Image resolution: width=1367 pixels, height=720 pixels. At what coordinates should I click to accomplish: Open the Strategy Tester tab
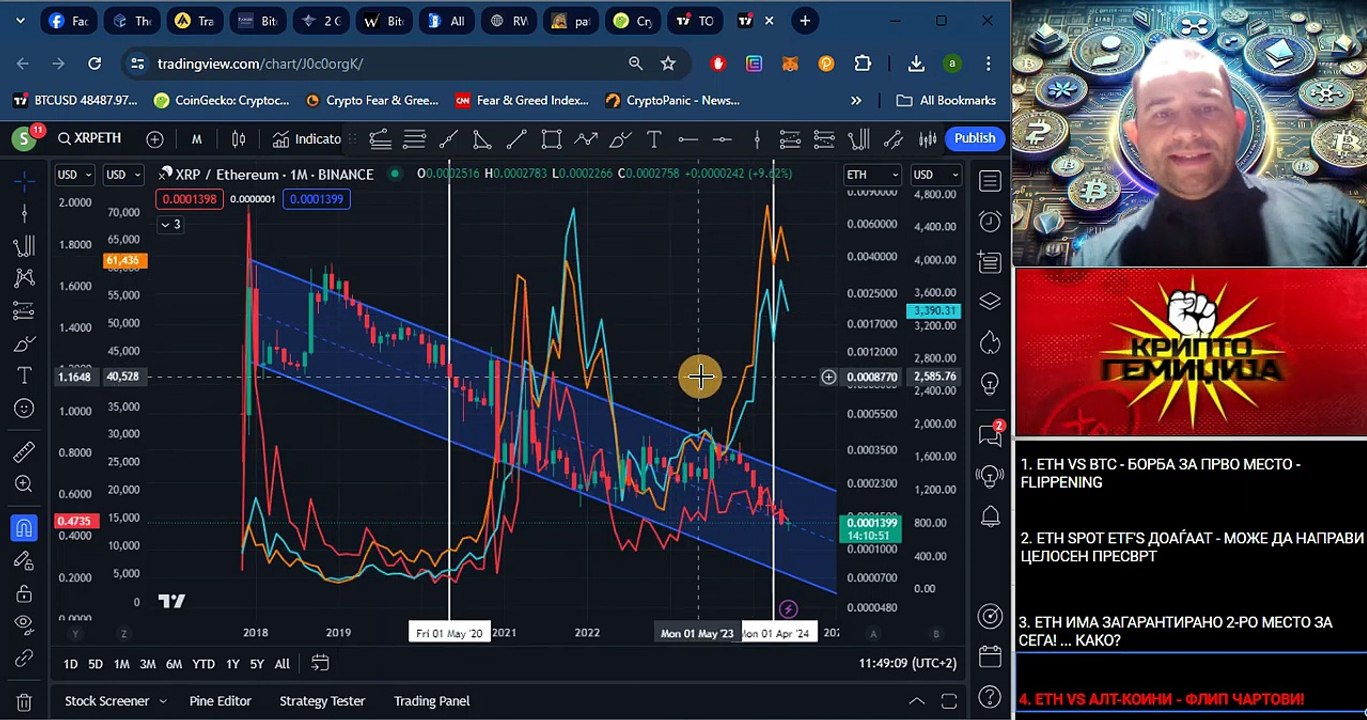[x=322, y=701]
